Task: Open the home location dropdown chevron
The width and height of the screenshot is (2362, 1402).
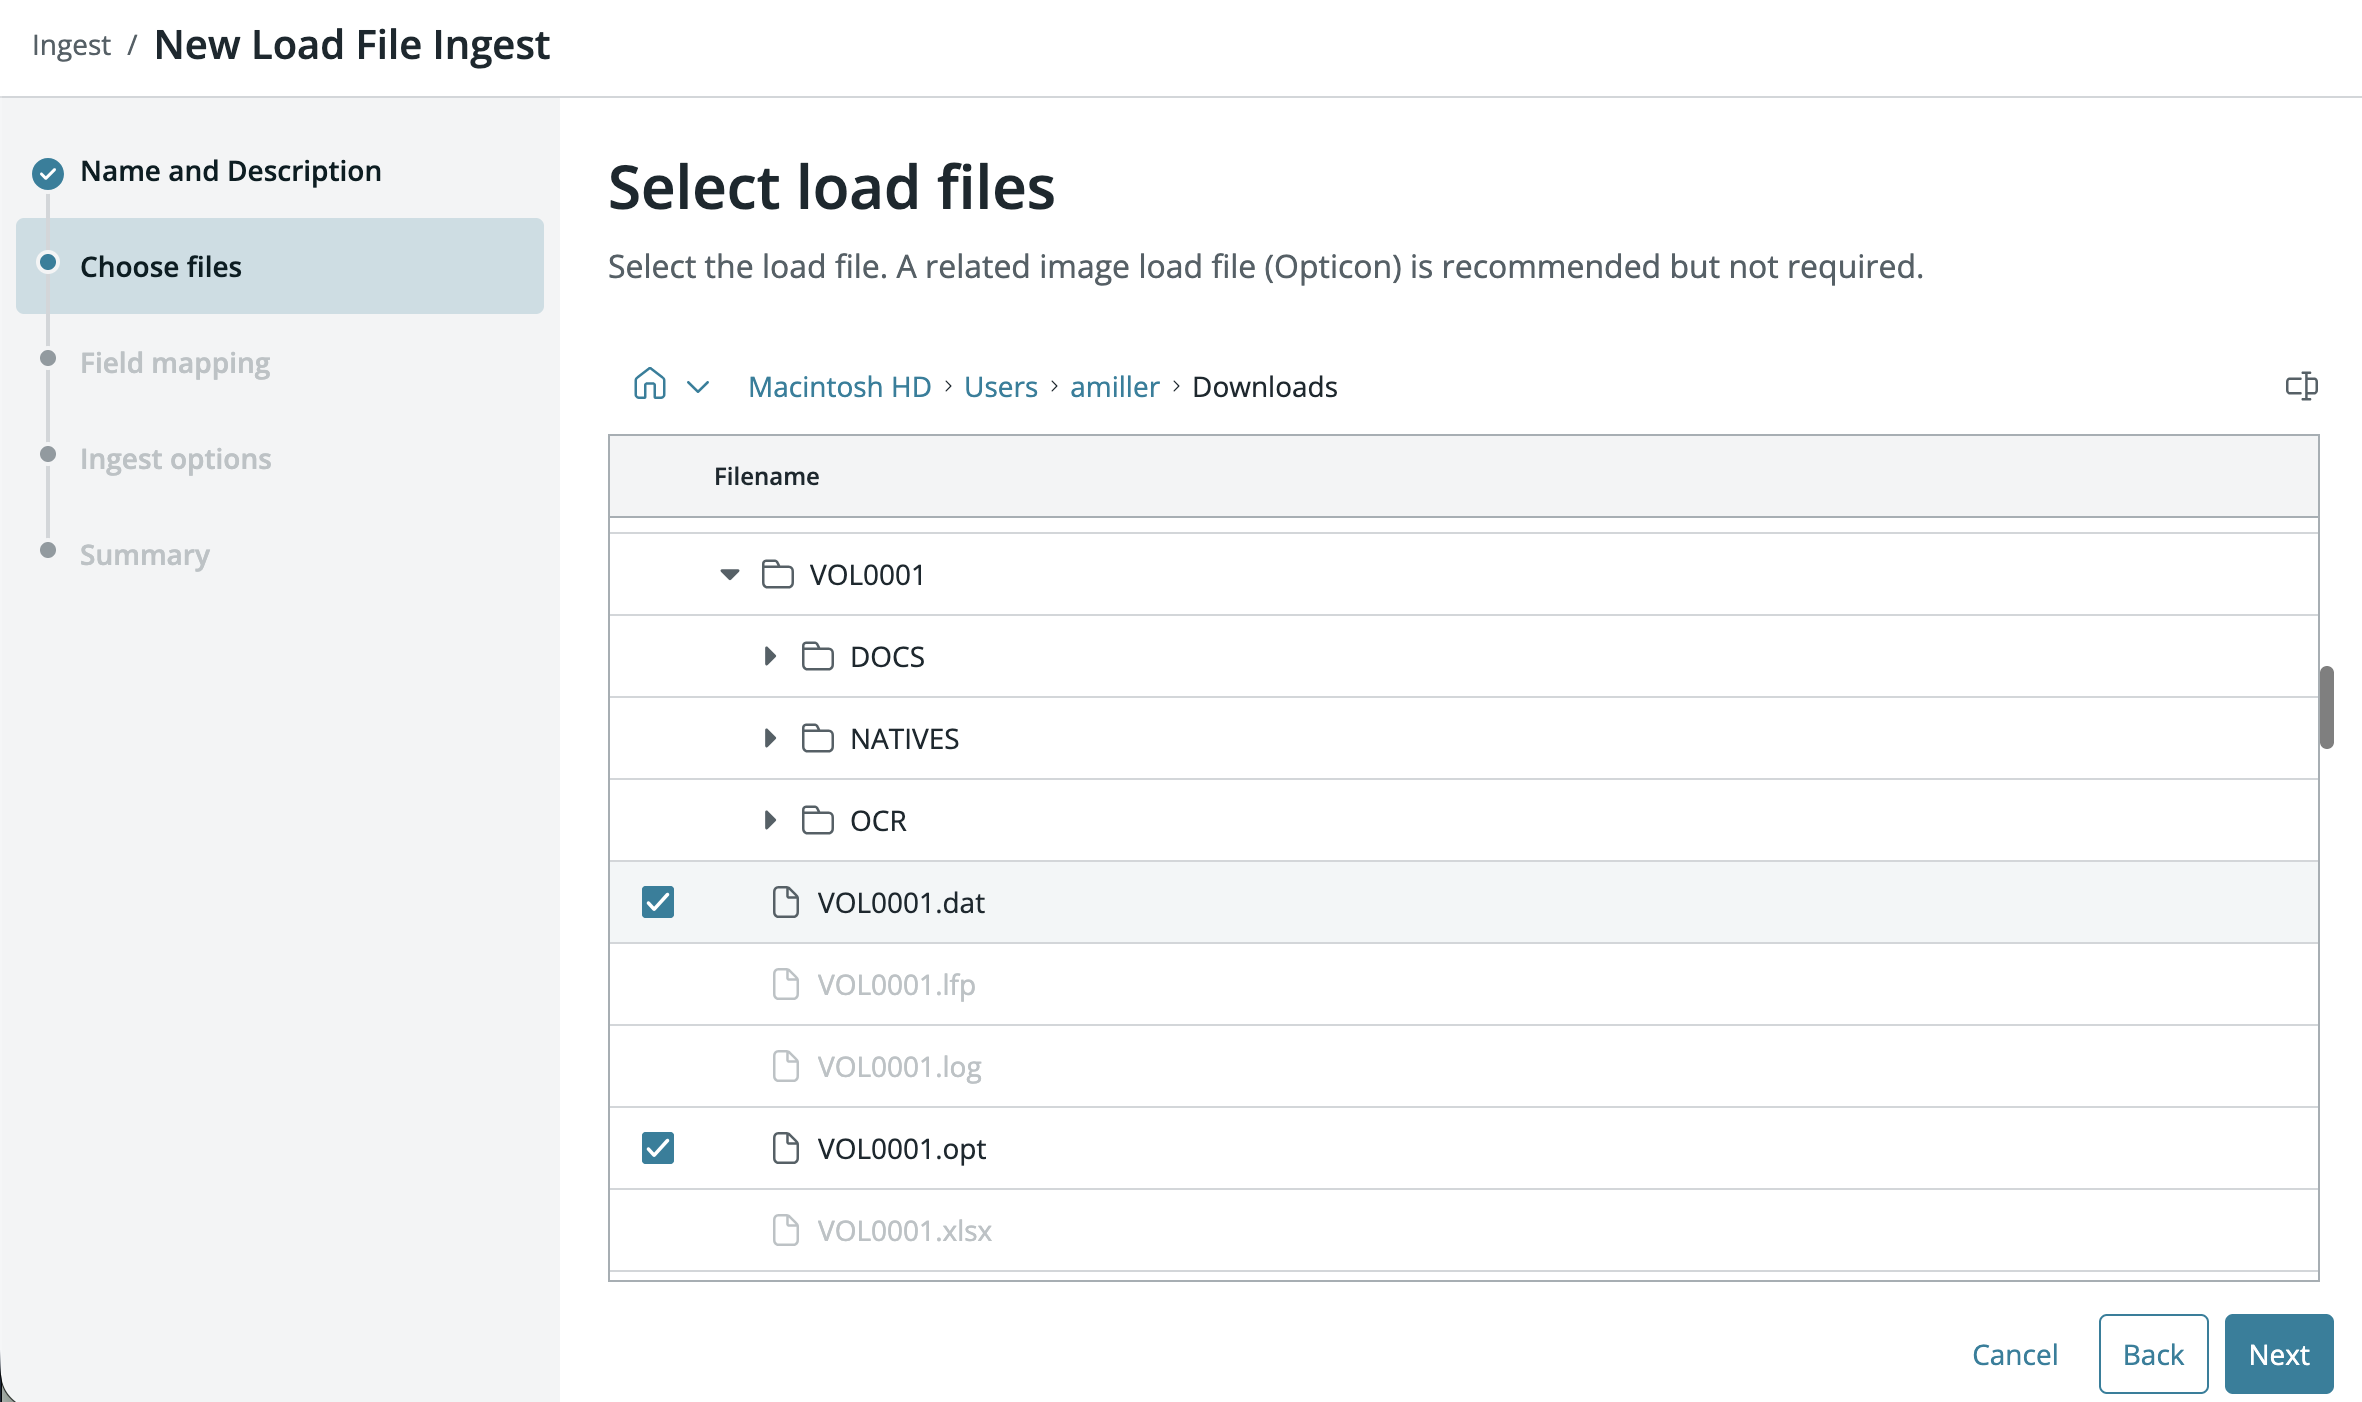Action: point(698,387)
